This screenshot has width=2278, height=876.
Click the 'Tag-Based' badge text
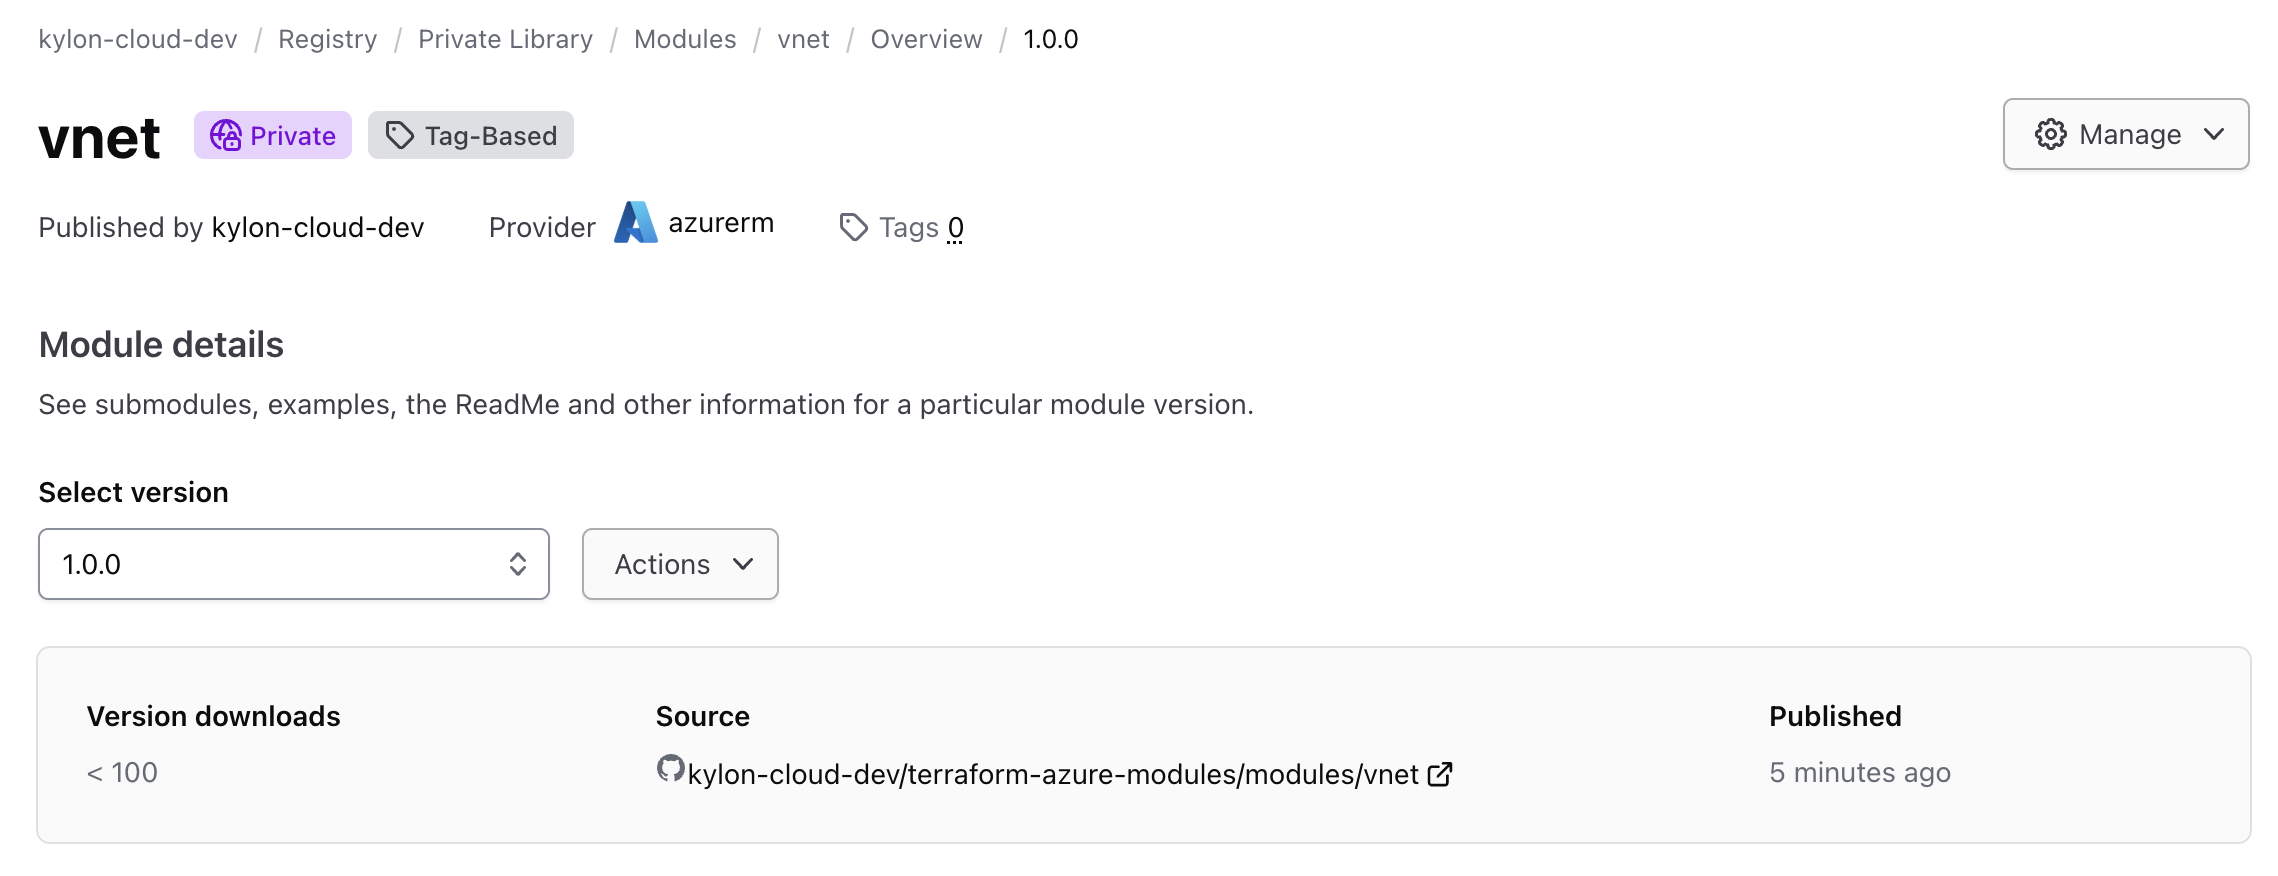click(x=491, y=136)
